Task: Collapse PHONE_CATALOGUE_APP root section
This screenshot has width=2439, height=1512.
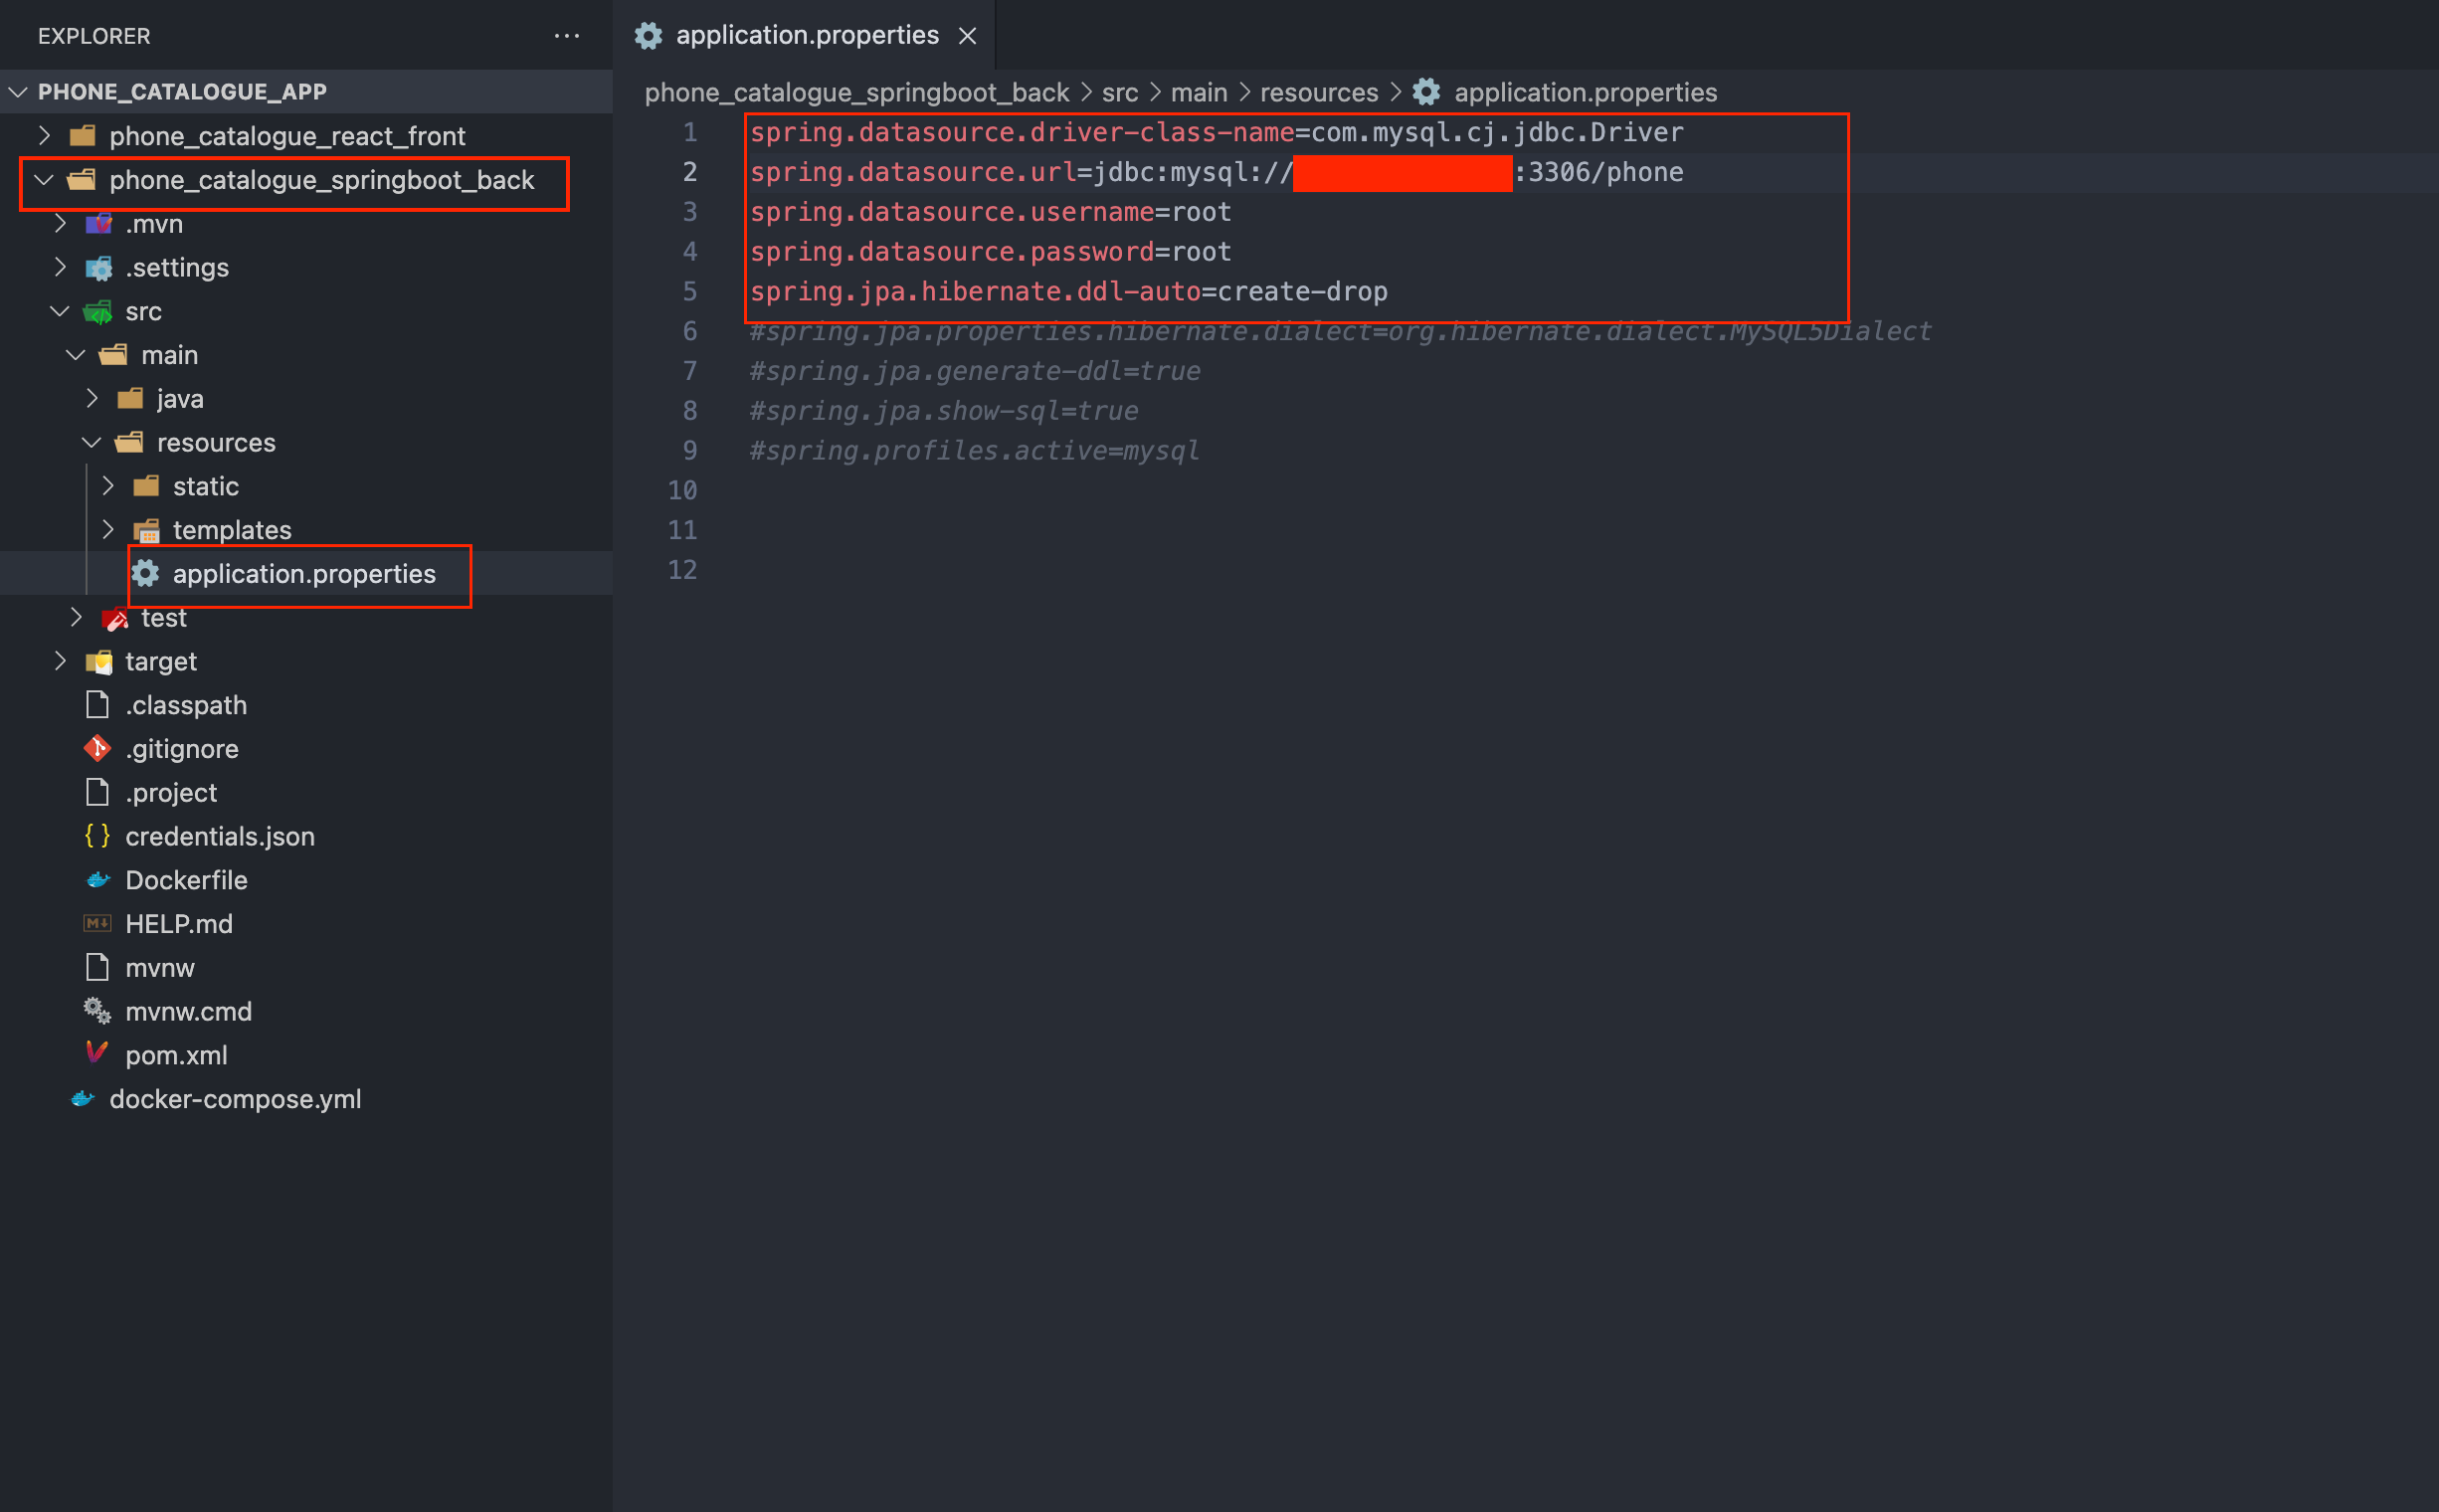Action: [x=18, y=92]
